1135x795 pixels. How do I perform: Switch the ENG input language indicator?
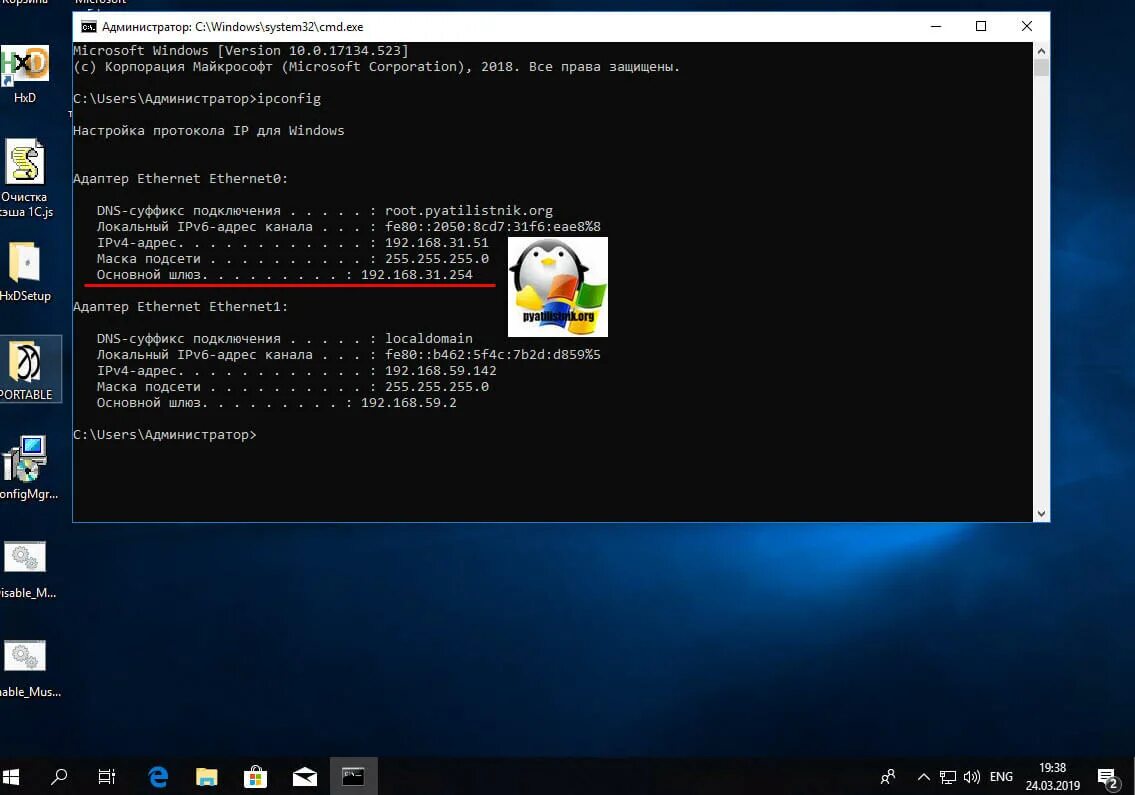(1001, 777)
